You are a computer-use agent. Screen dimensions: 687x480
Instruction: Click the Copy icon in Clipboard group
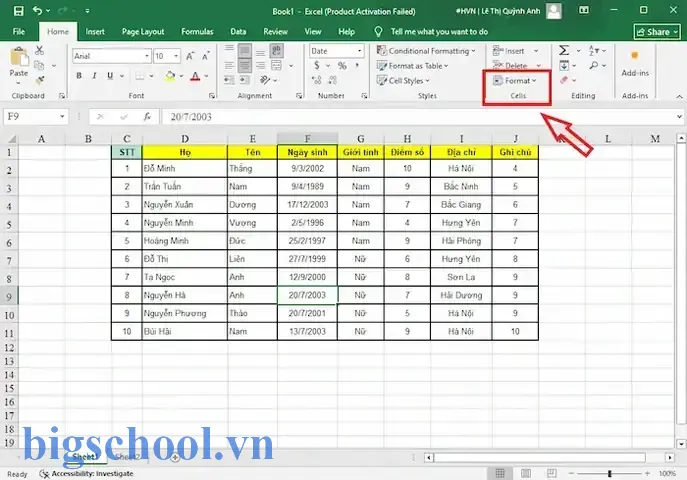(39, 65)
